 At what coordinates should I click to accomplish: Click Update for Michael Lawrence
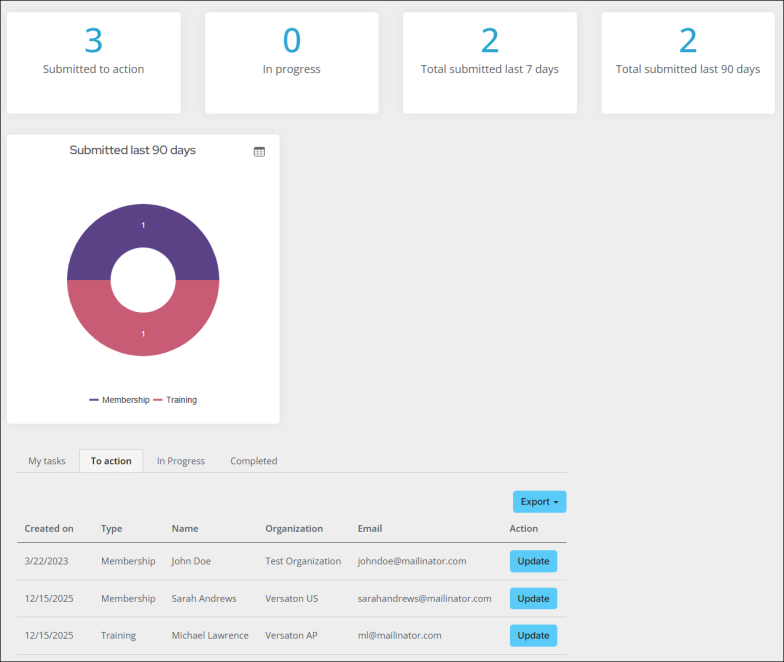pyautogui.click(x=533, y=635)
